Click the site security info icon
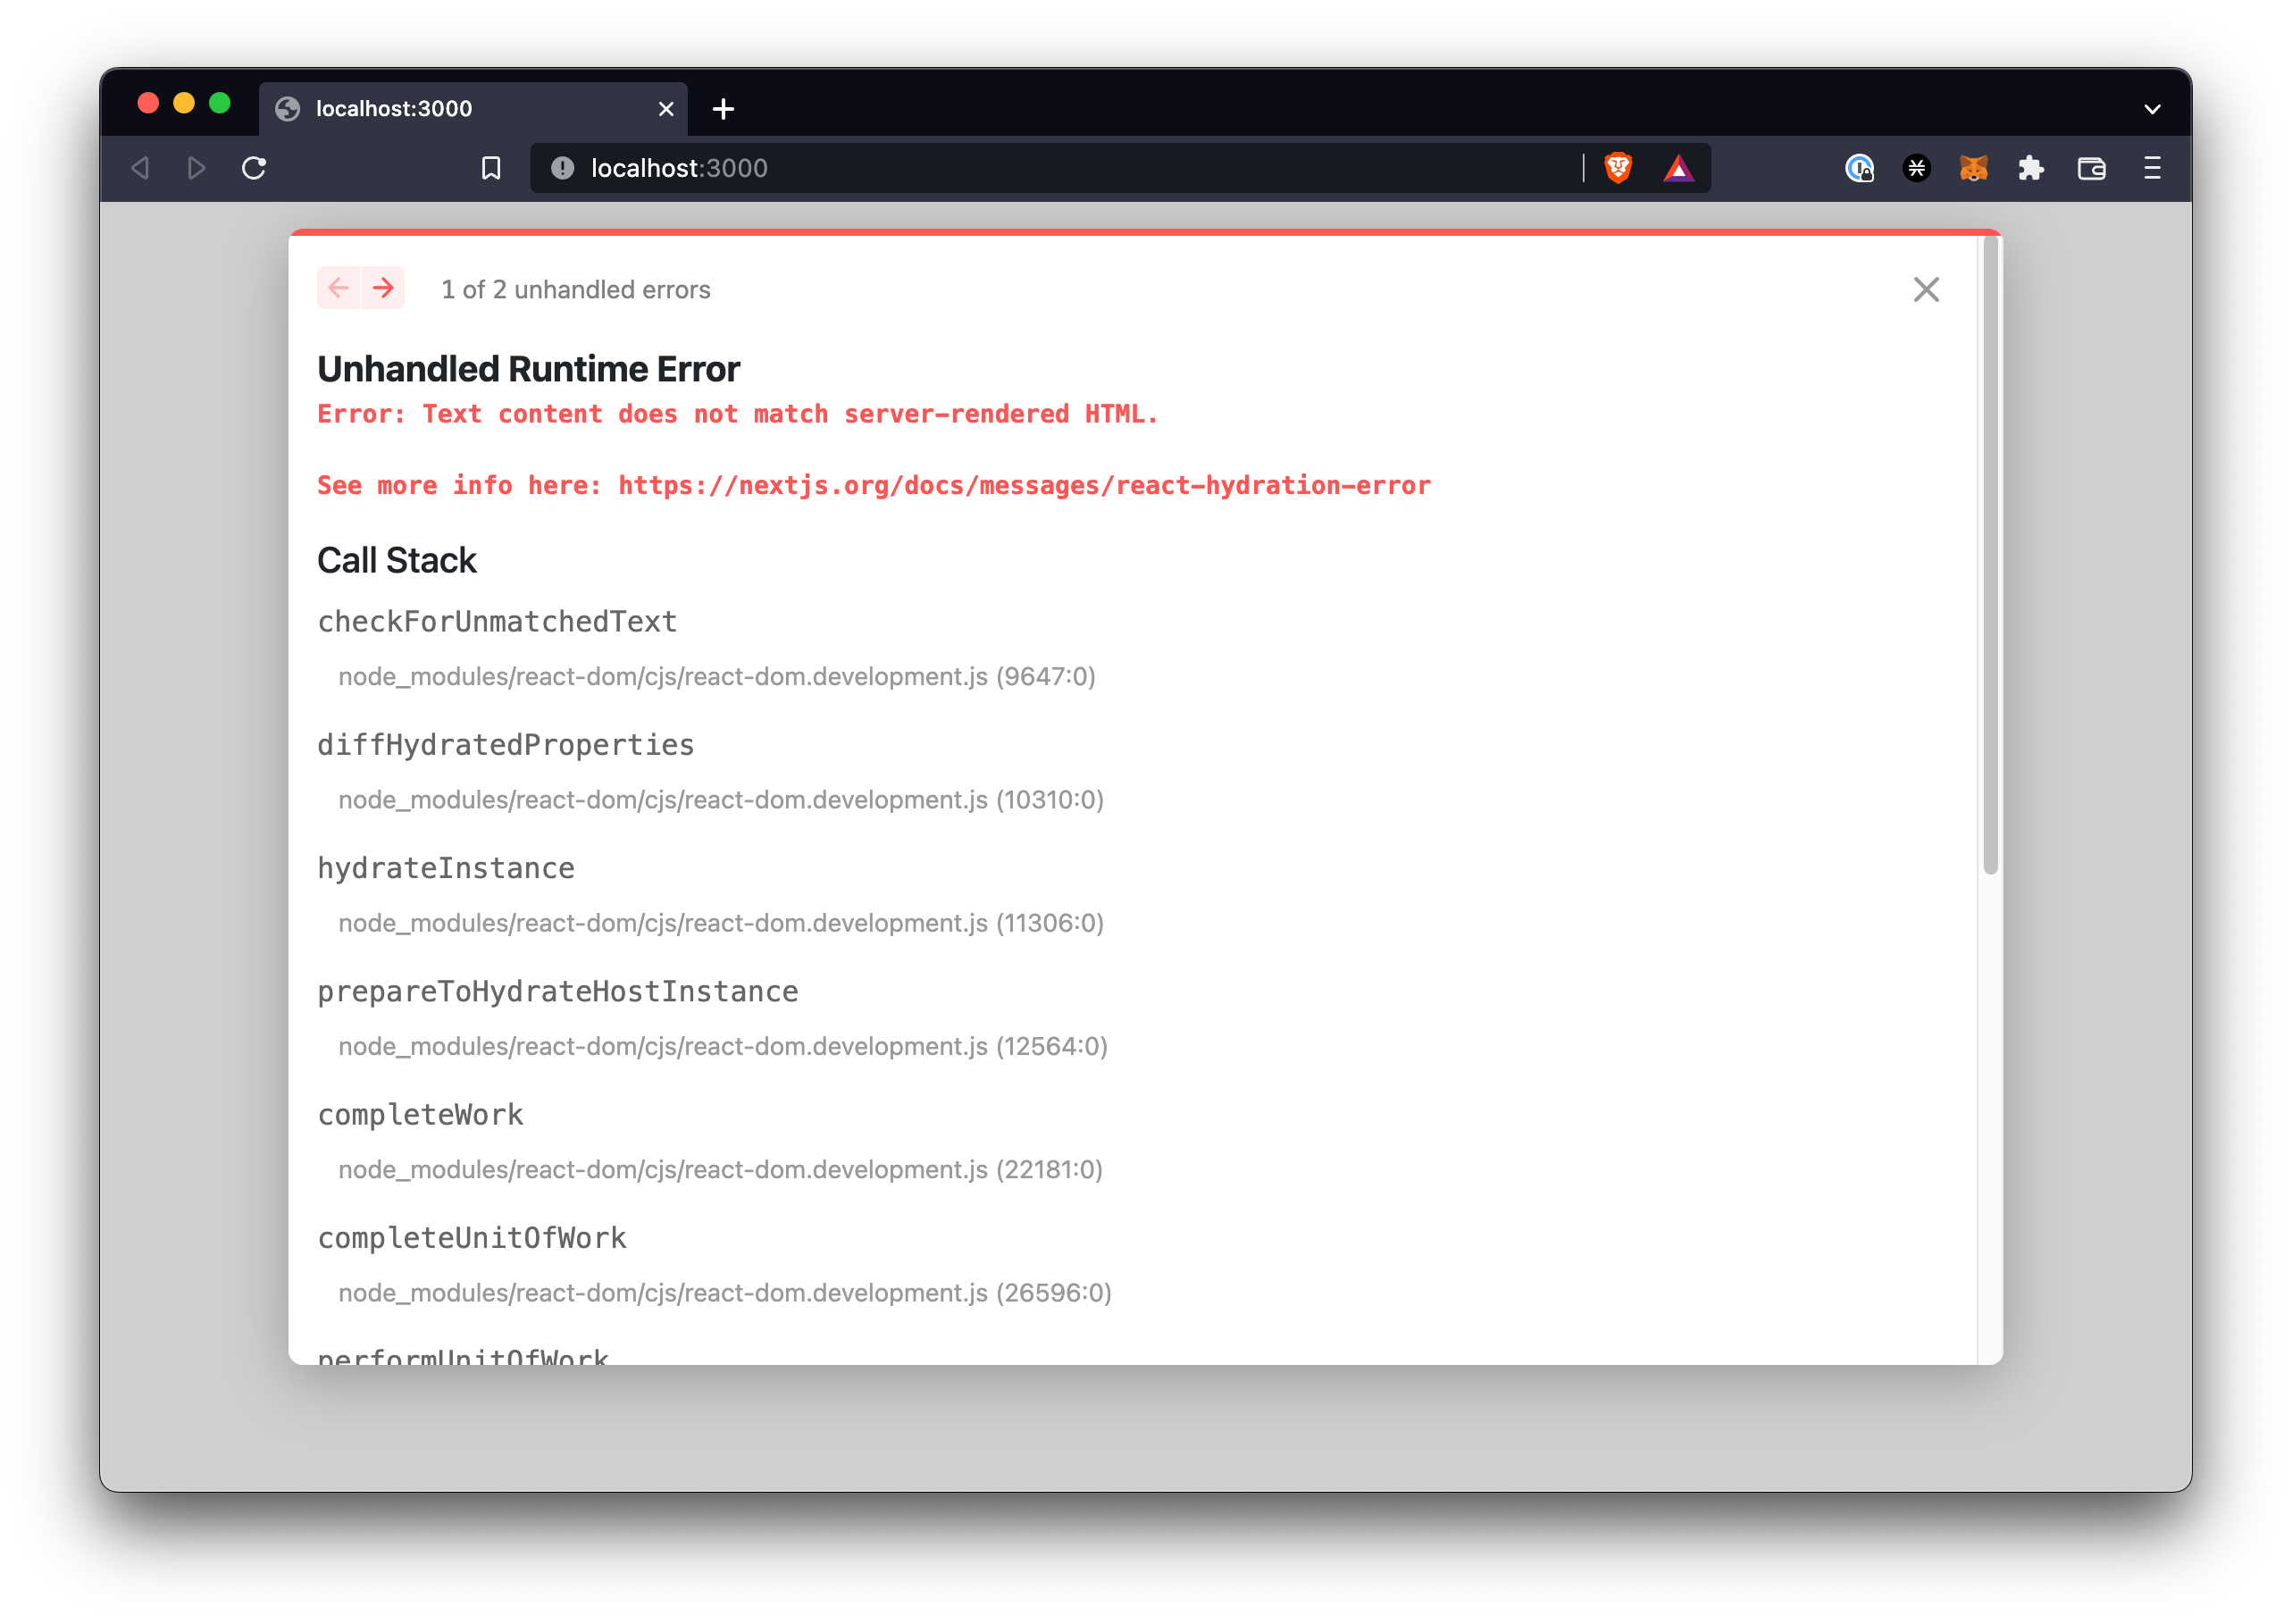Screen dimensions: 2292x1624 click(x=563, y=168)
